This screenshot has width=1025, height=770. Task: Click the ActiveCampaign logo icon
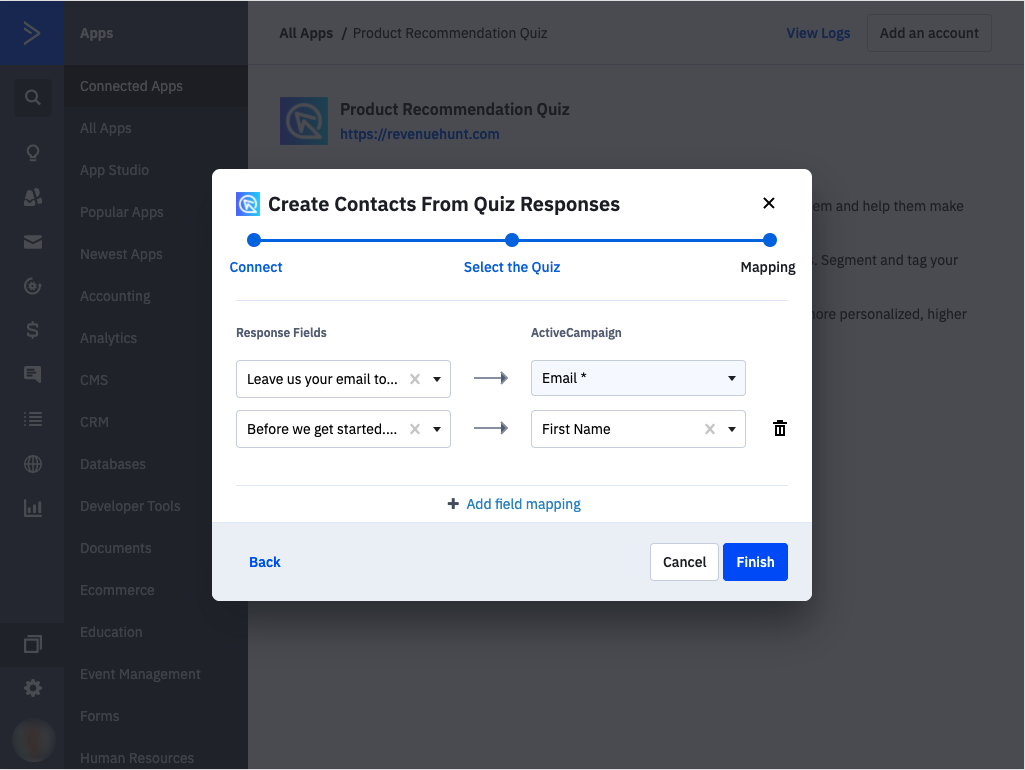tap(31, 33)
